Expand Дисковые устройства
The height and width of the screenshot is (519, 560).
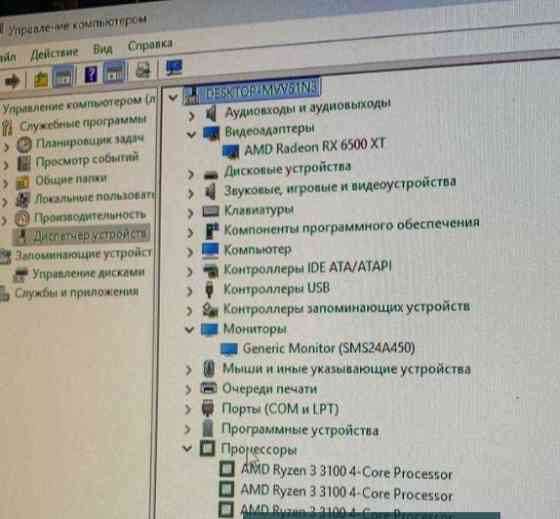(190, 175)
